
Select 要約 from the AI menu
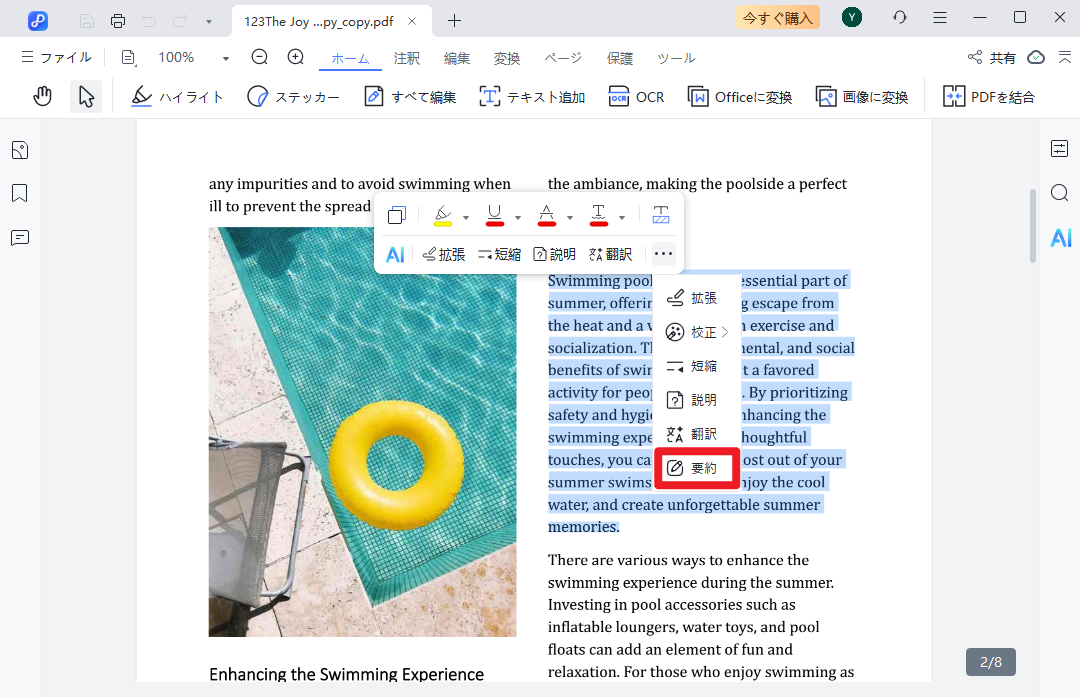tap(698, 468)
